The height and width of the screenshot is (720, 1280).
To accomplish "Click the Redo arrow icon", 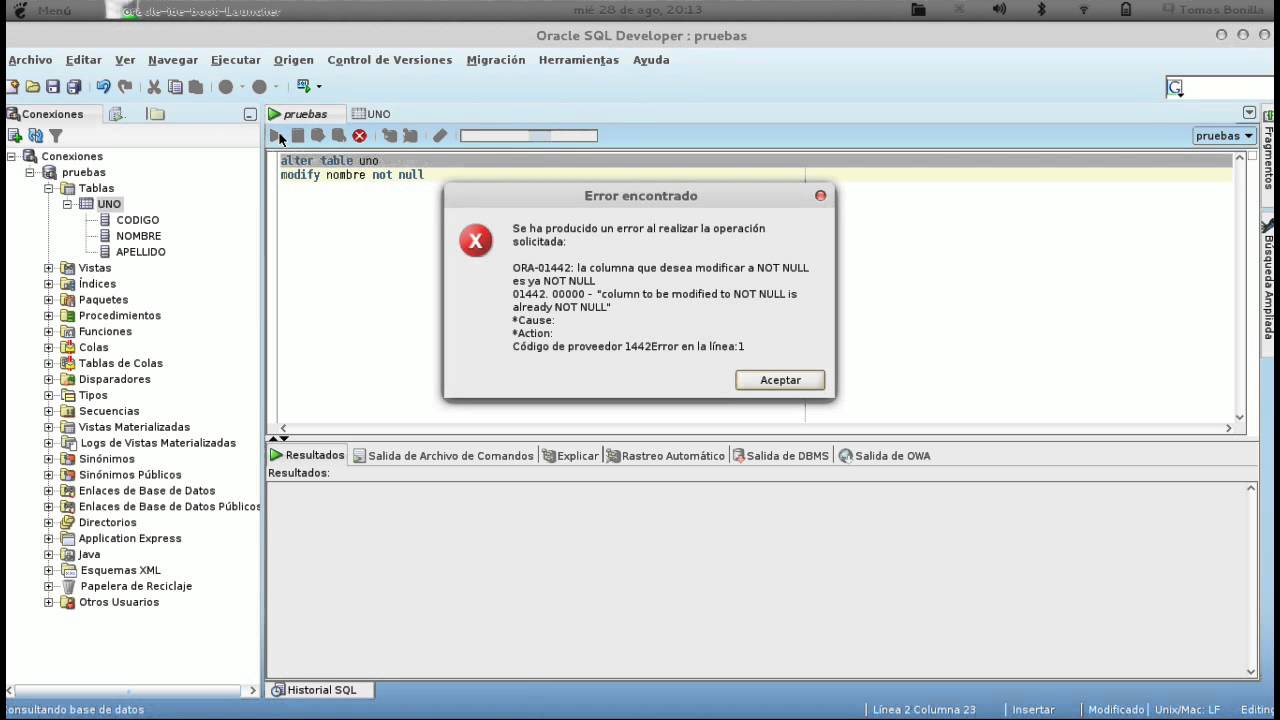I will 125,87.
